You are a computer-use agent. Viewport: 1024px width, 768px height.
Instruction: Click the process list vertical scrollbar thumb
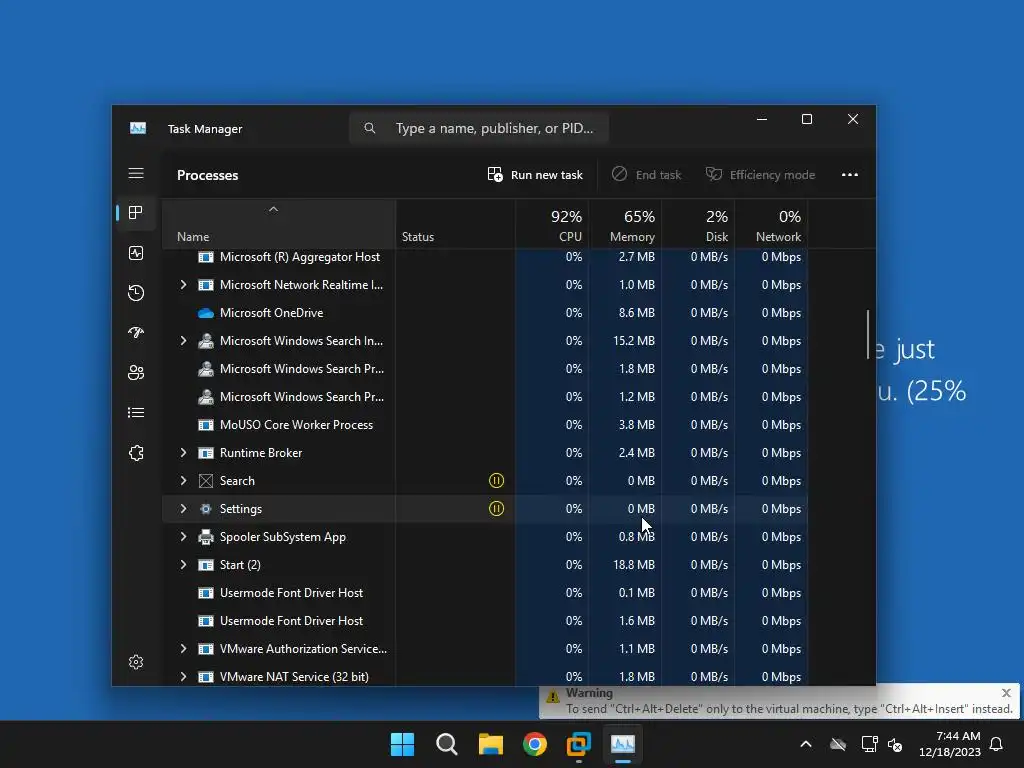(868, 334)
